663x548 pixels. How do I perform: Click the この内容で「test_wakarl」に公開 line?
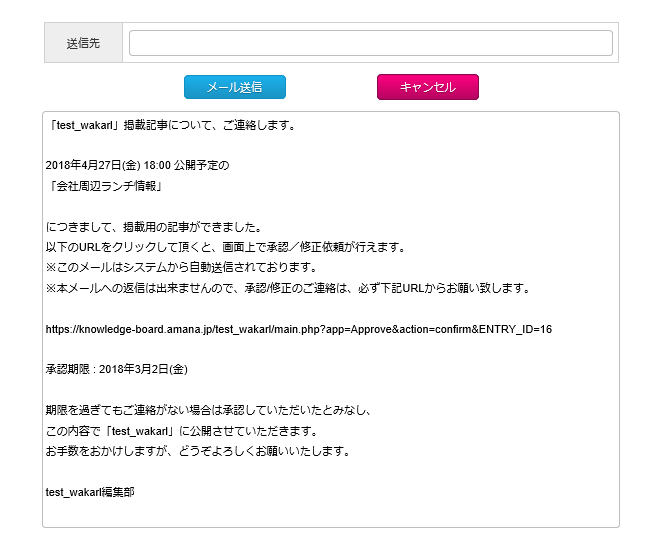click(182, 431)
